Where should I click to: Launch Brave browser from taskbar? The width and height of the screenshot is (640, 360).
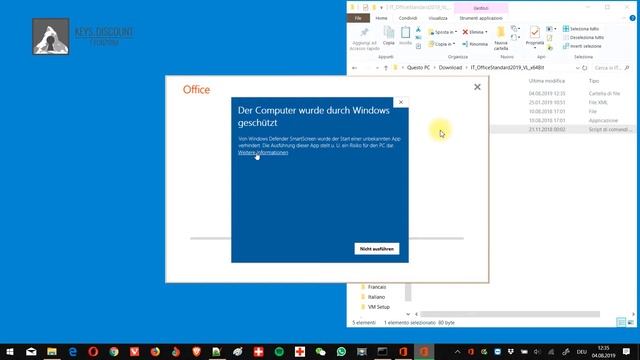(x=196, y=351)
